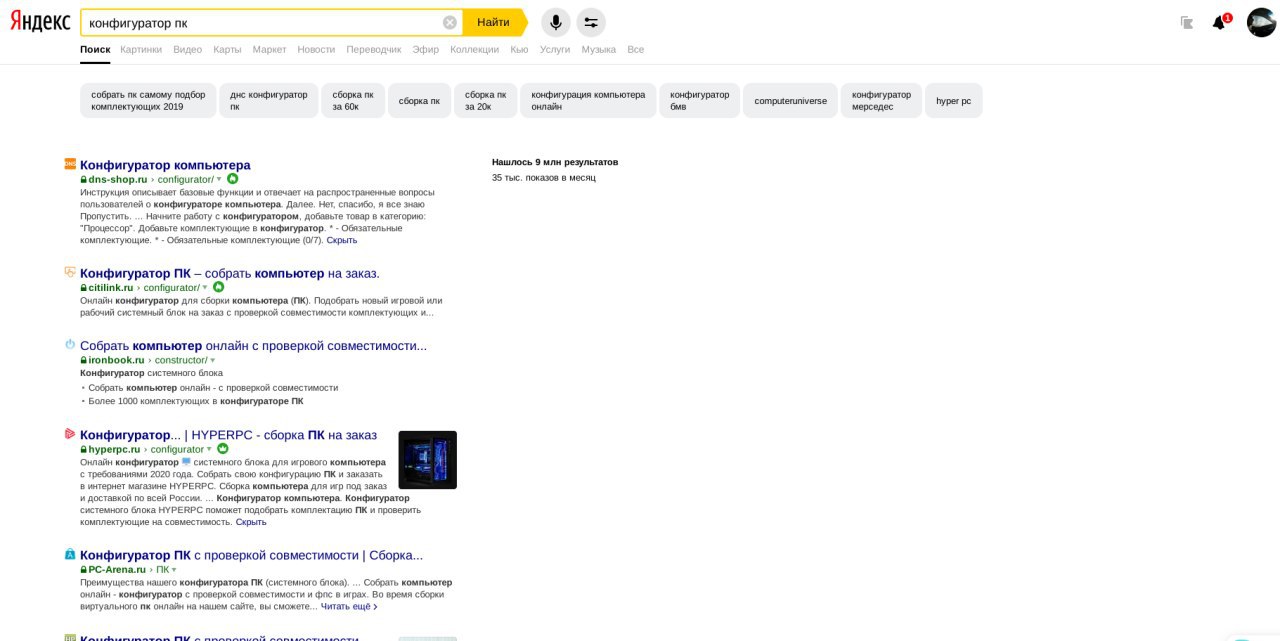Clear the search query with the X icon

point(450,22)
